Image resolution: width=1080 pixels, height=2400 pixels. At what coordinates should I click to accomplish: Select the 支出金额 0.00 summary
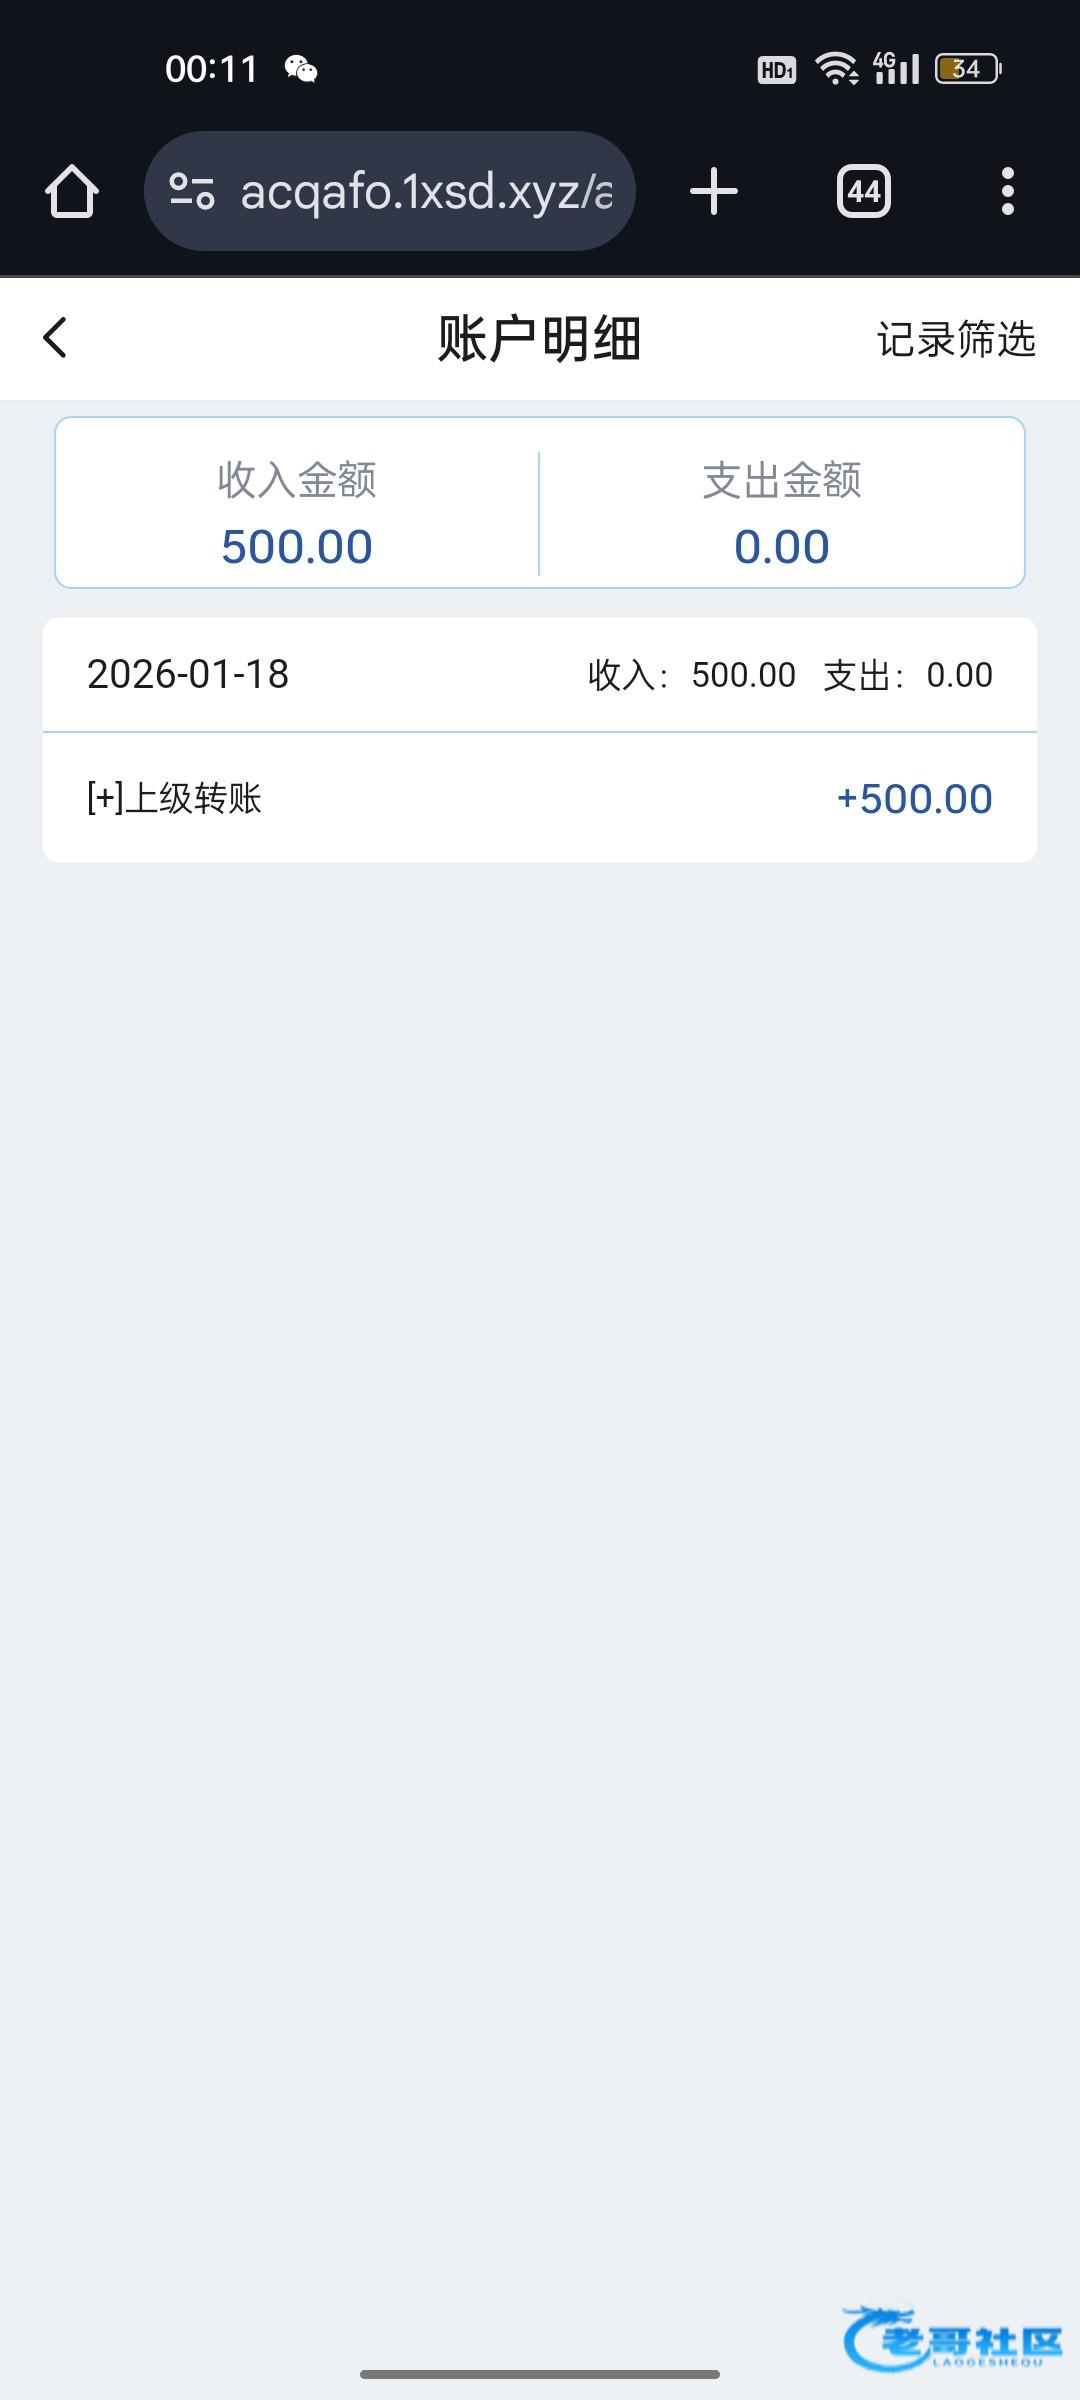tap(782, 513)
